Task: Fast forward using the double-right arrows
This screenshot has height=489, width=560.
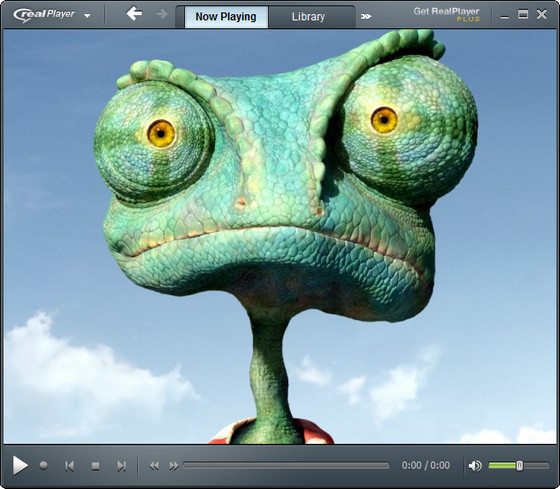Action: (174, 466)
